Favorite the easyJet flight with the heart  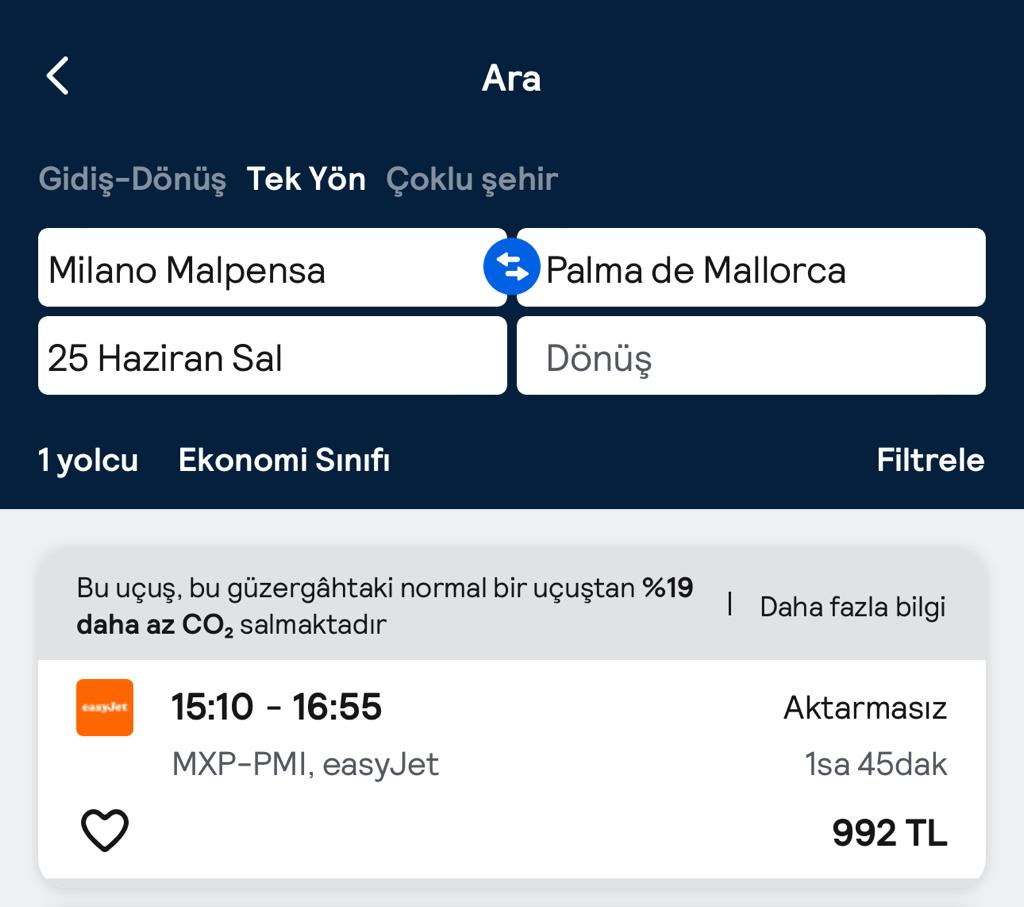(x=104, y=831)
